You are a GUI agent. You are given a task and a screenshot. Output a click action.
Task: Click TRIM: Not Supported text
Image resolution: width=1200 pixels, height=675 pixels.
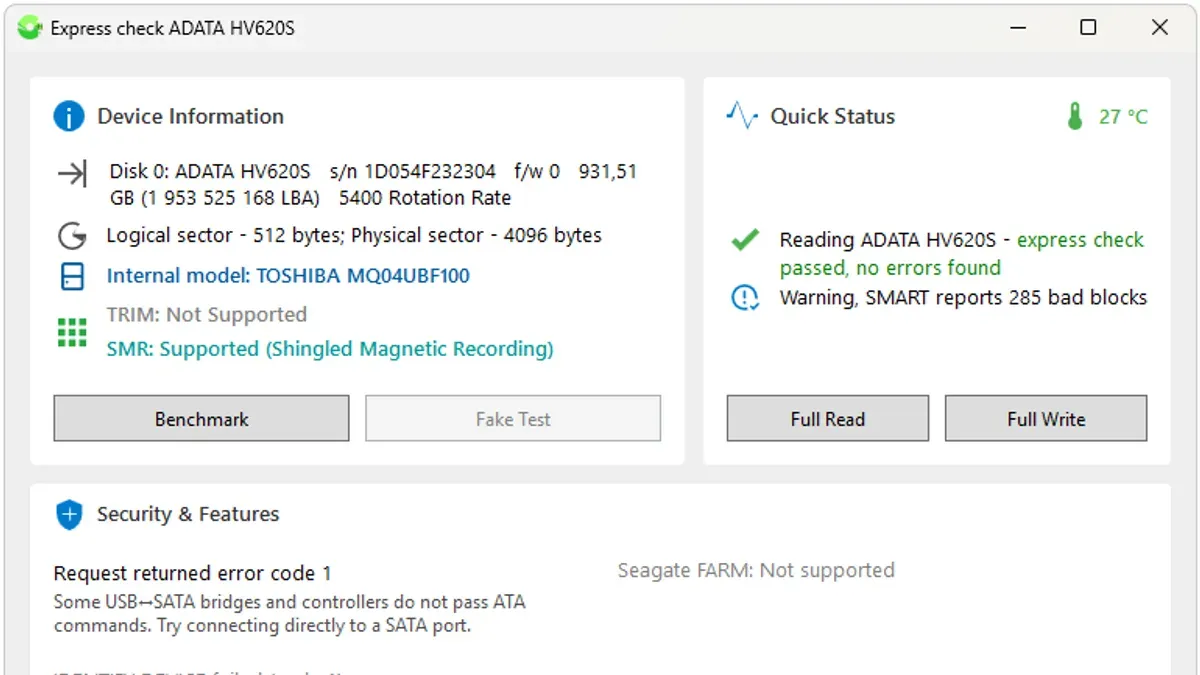(207, 315)
